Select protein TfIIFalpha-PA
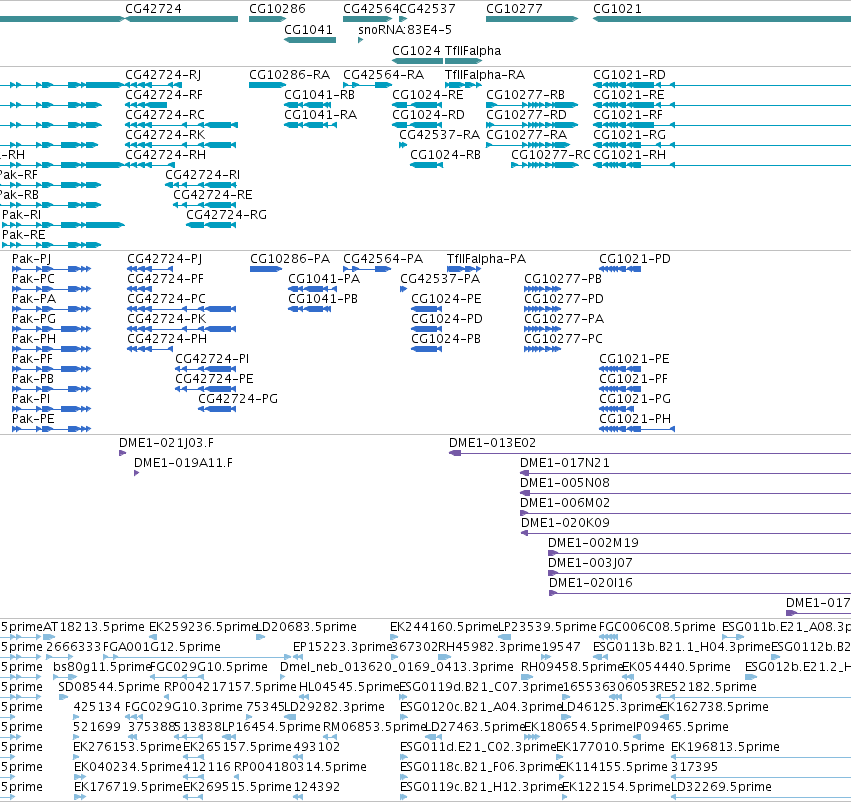 tap(486, 259)
